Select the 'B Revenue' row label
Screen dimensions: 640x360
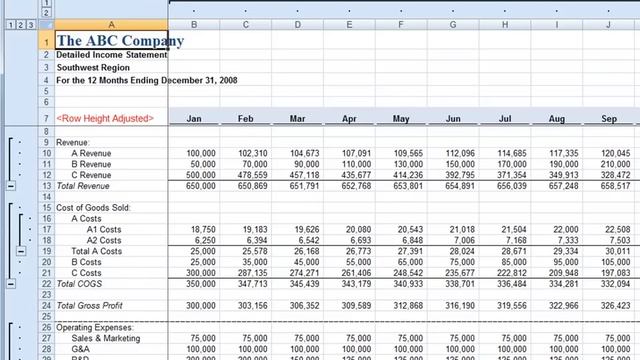111,164
